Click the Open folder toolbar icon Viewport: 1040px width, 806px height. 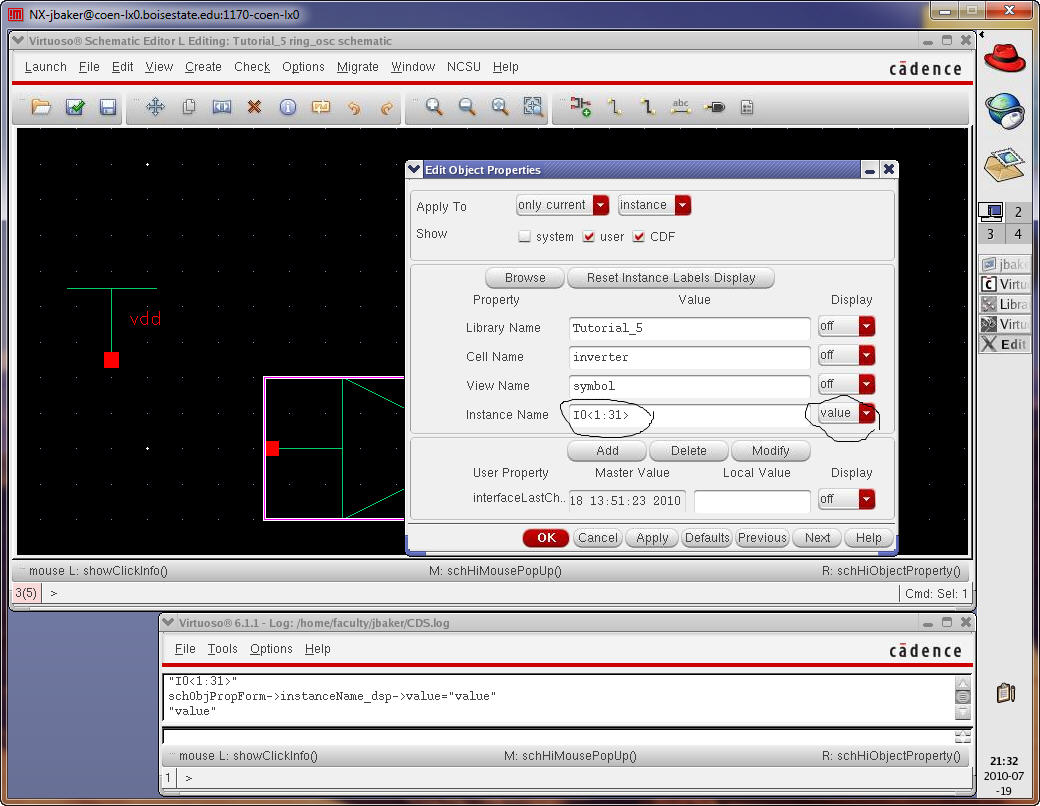click(41, 107)
